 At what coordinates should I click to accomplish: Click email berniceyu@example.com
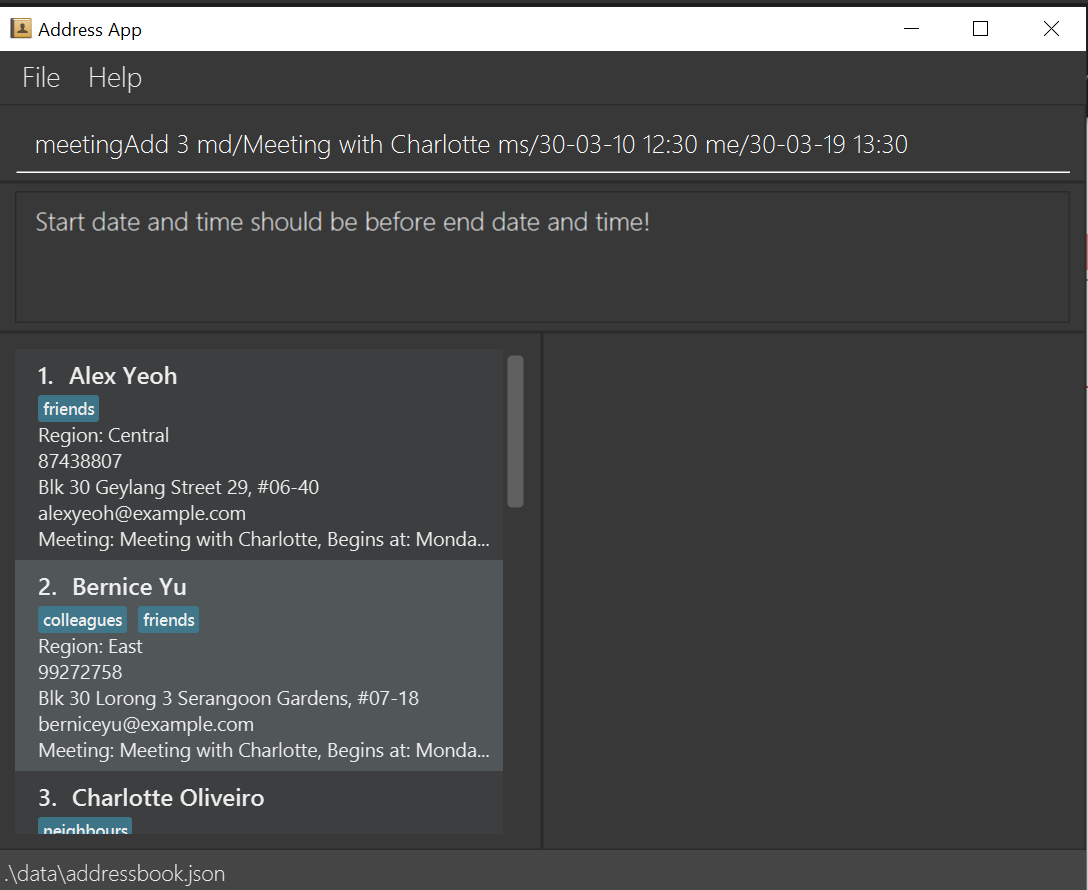[146, 724]
